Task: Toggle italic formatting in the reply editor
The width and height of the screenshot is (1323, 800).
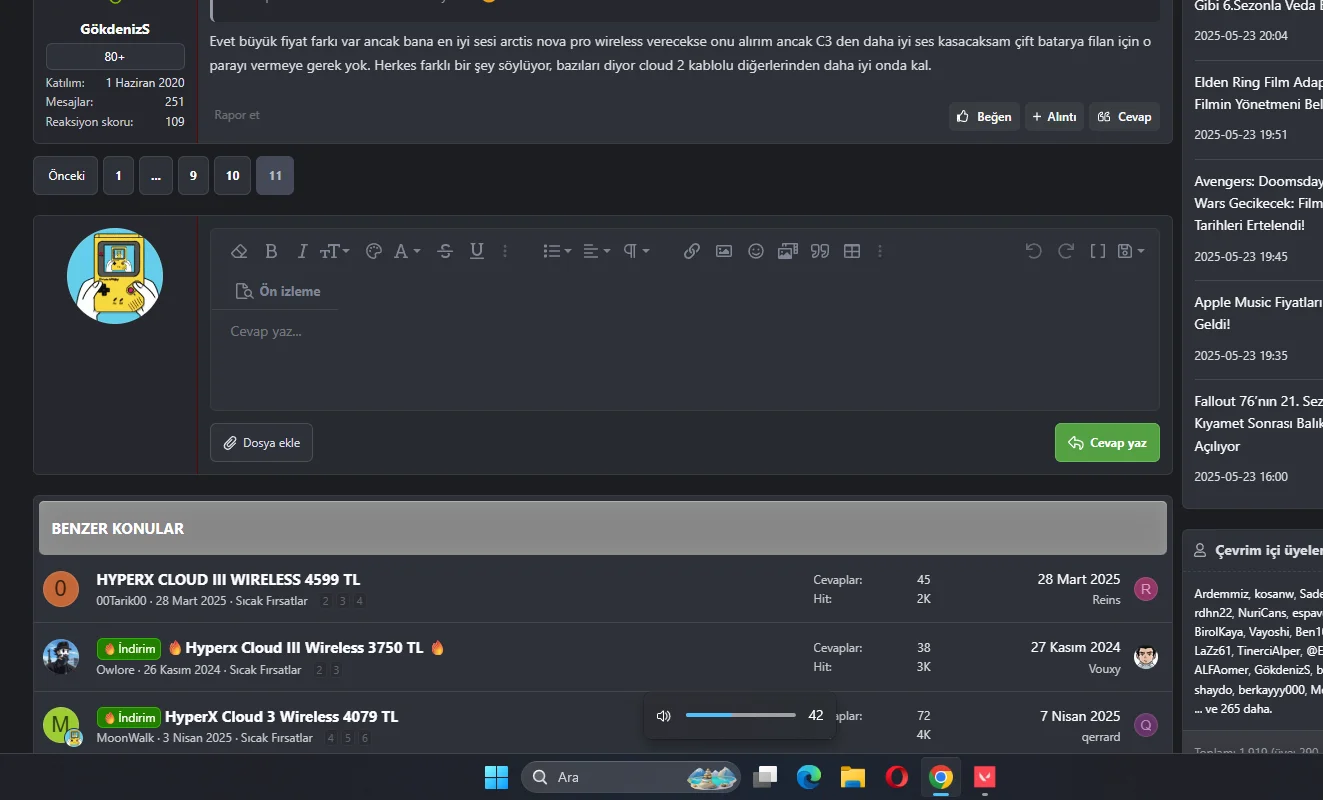Action: (302, 251)
